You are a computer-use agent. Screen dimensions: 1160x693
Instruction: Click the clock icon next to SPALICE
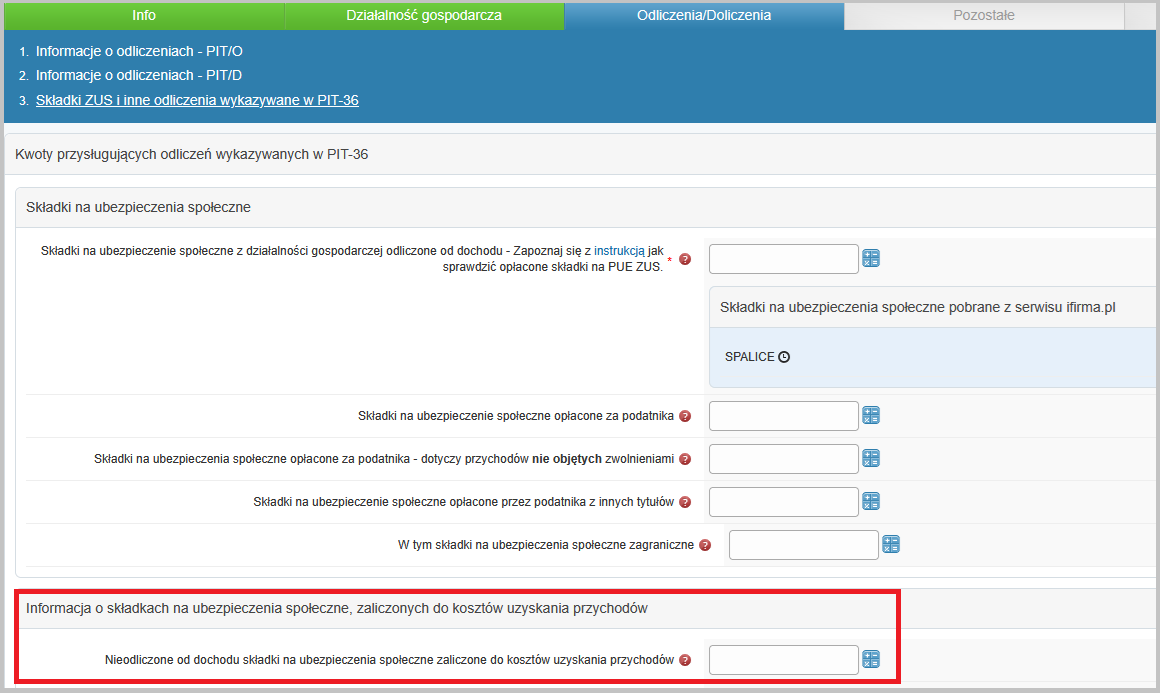(784, 357)
